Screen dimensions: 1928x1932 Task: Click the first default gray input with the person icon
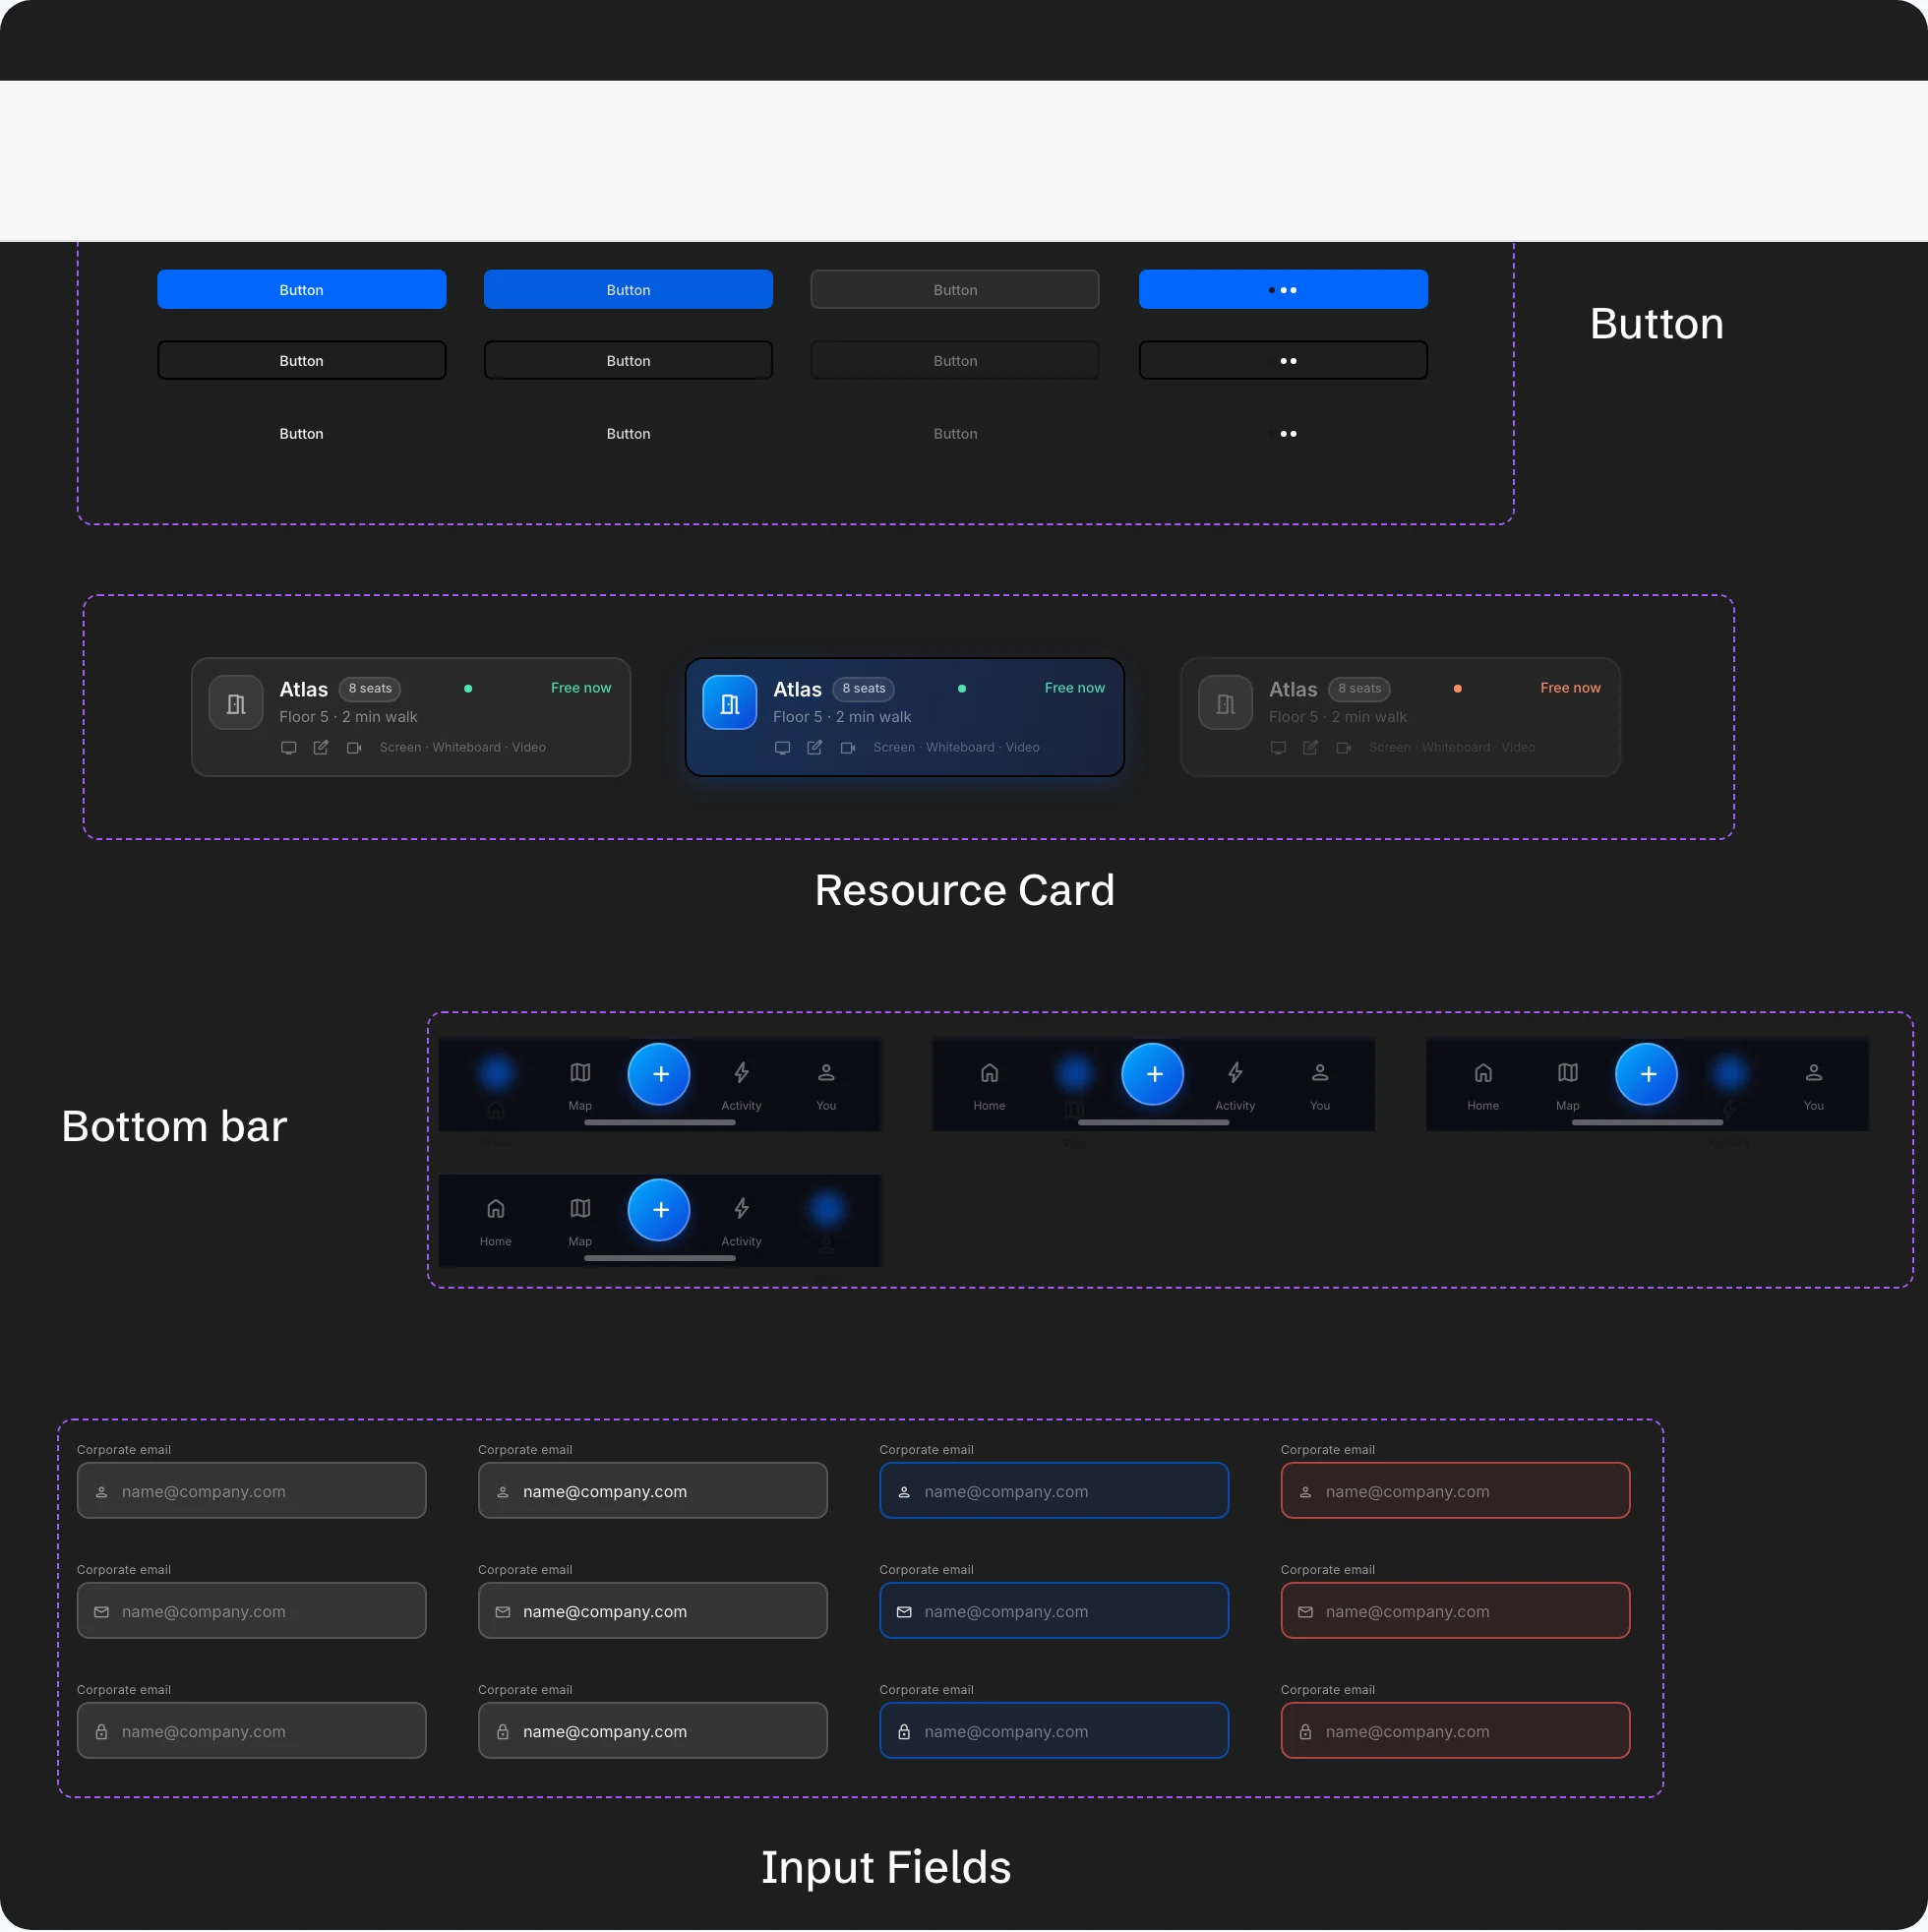251,1491
